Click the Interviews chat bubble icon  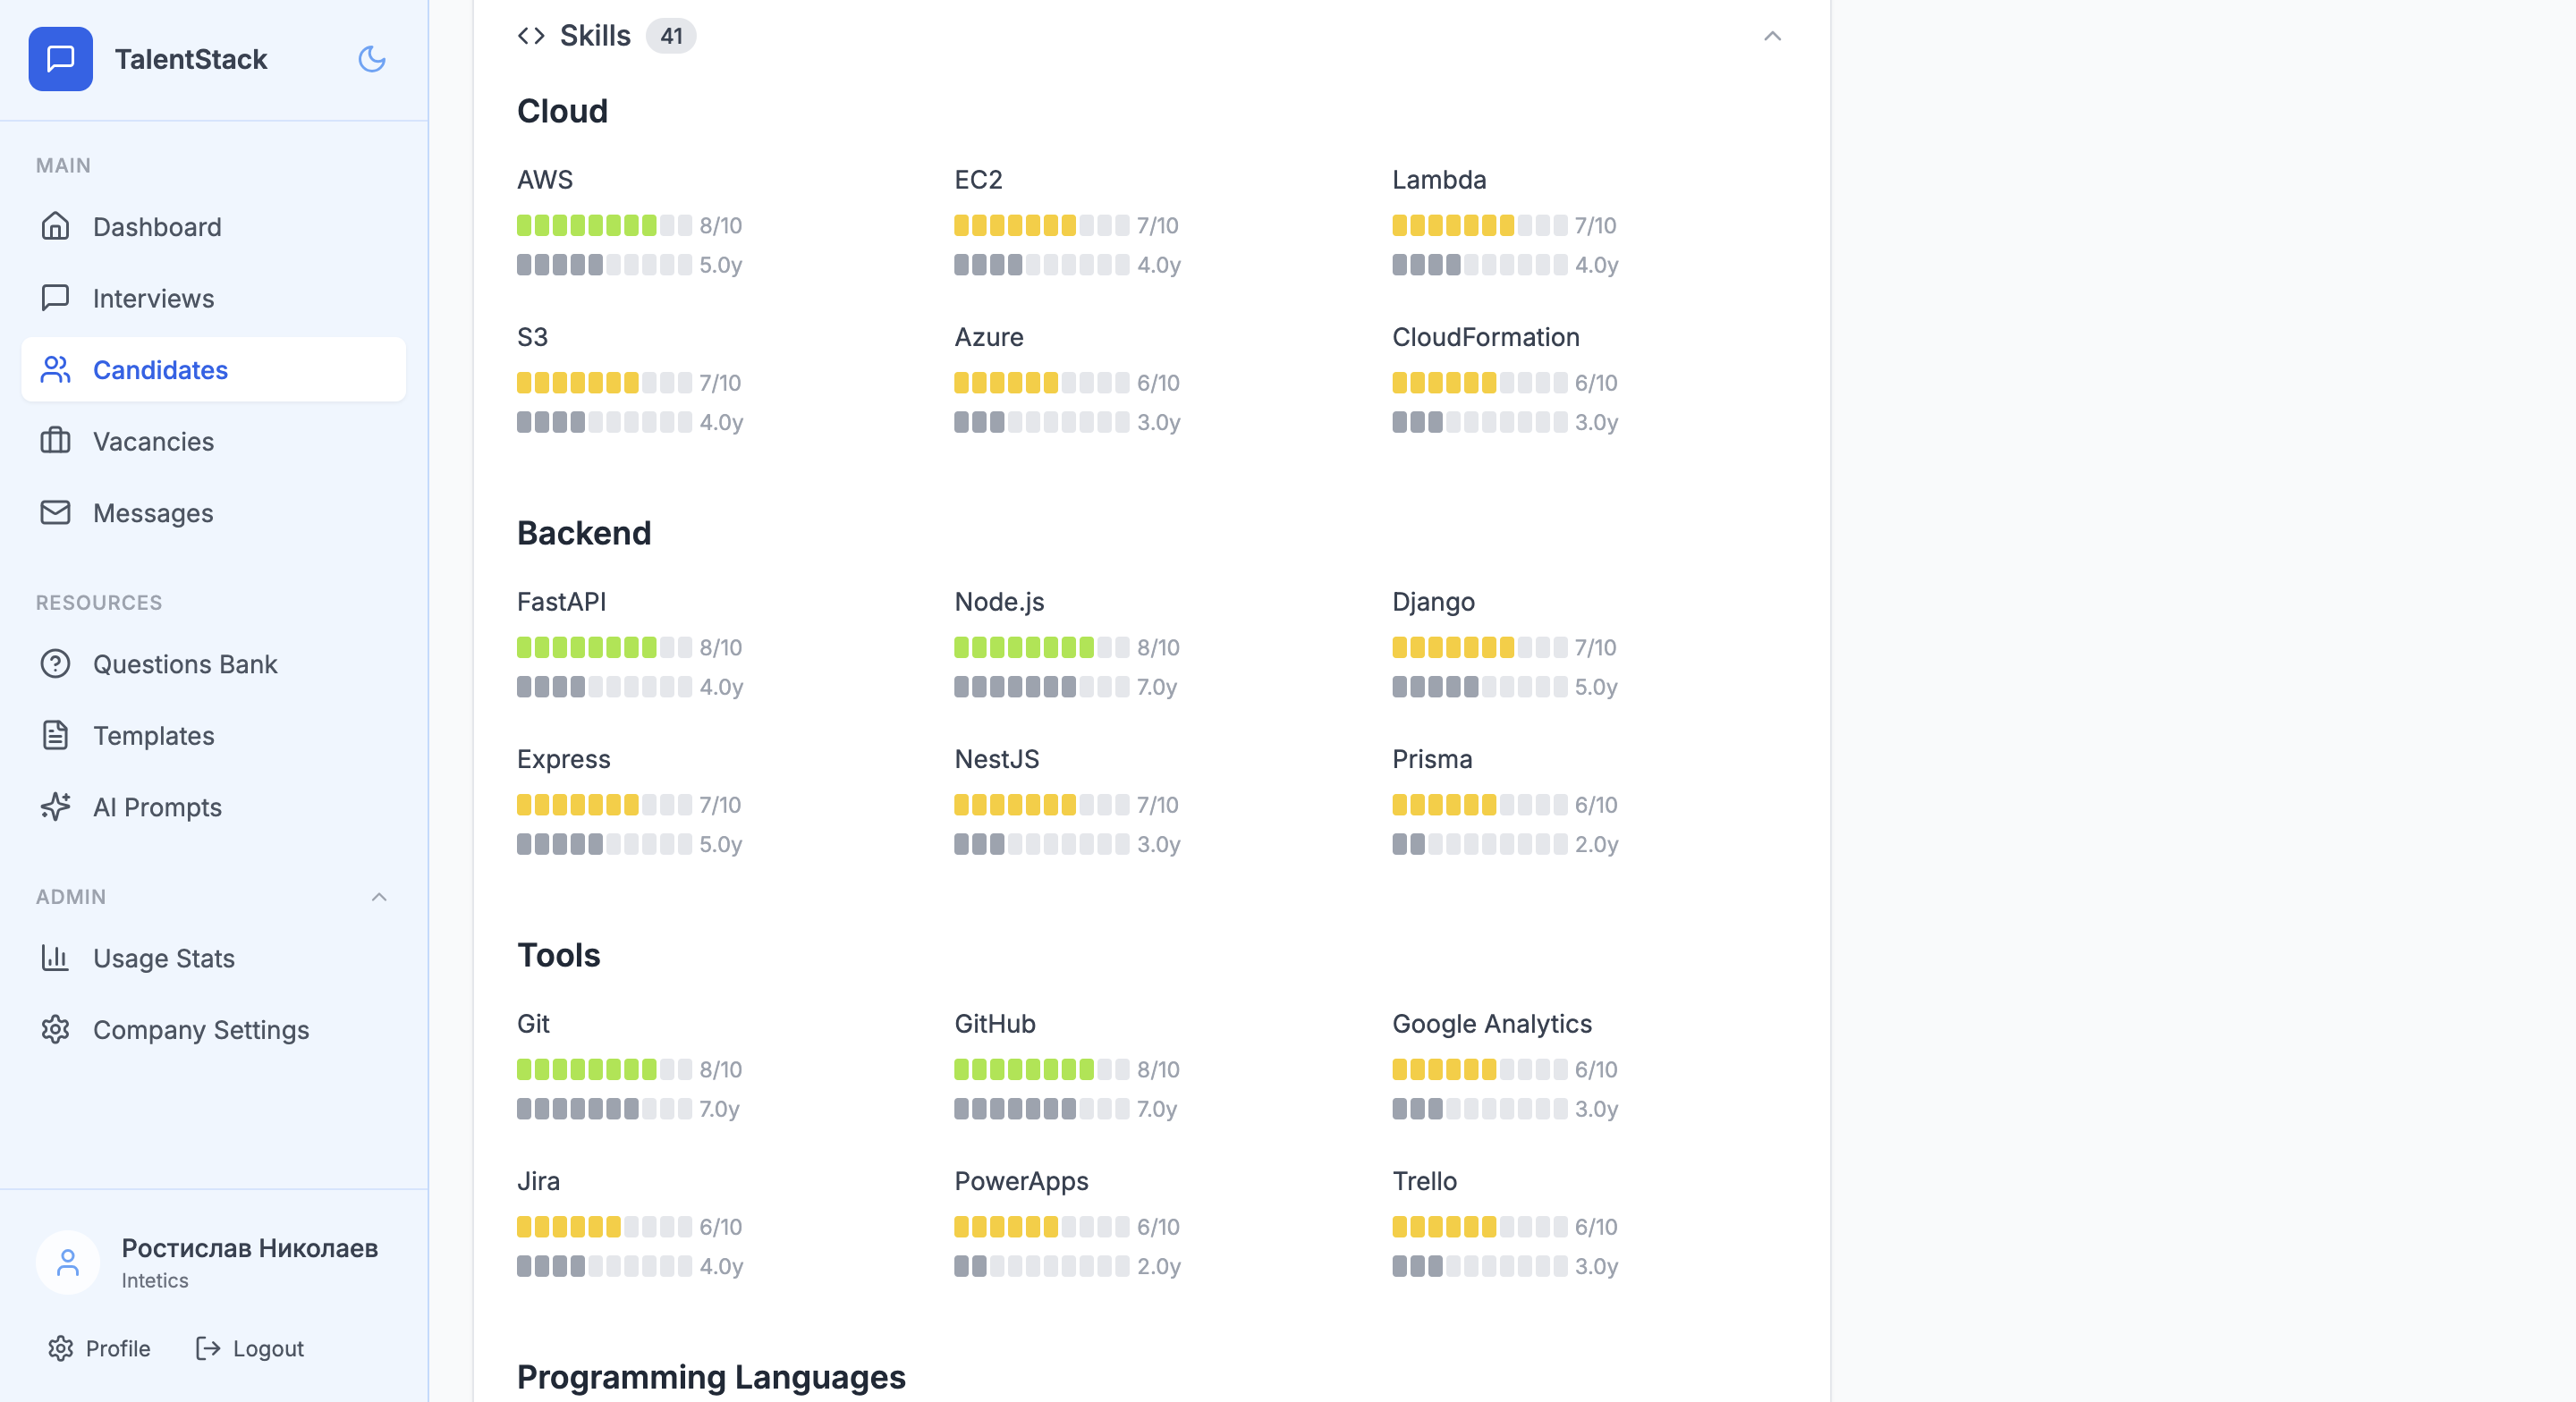pos(55,298)
